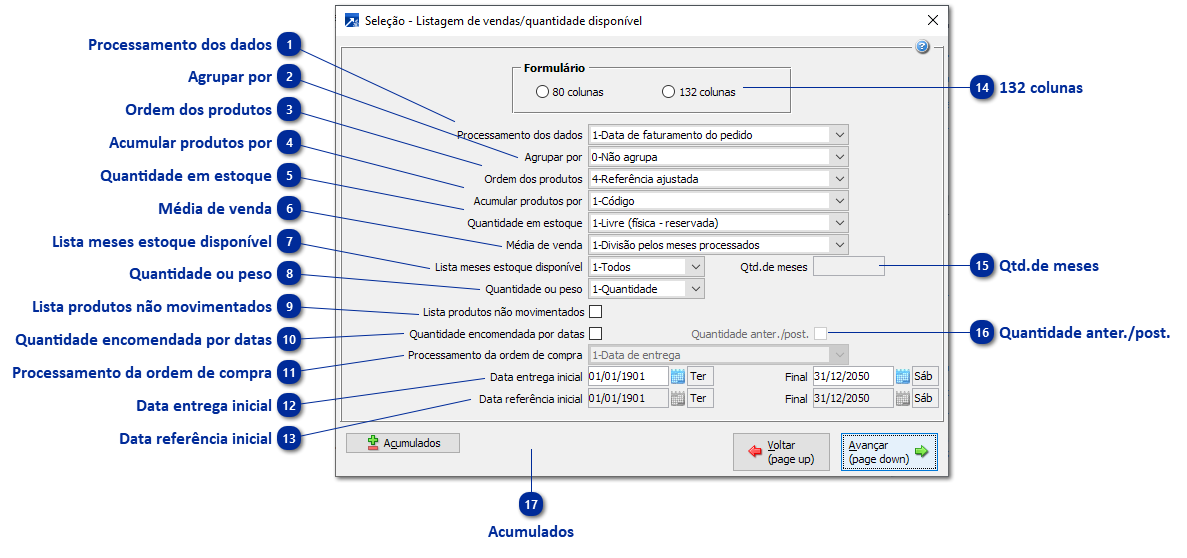This screenshot has height=558, width=1187.
Task: Open the Agrupar por dropdown
Action: click(839, 157)
